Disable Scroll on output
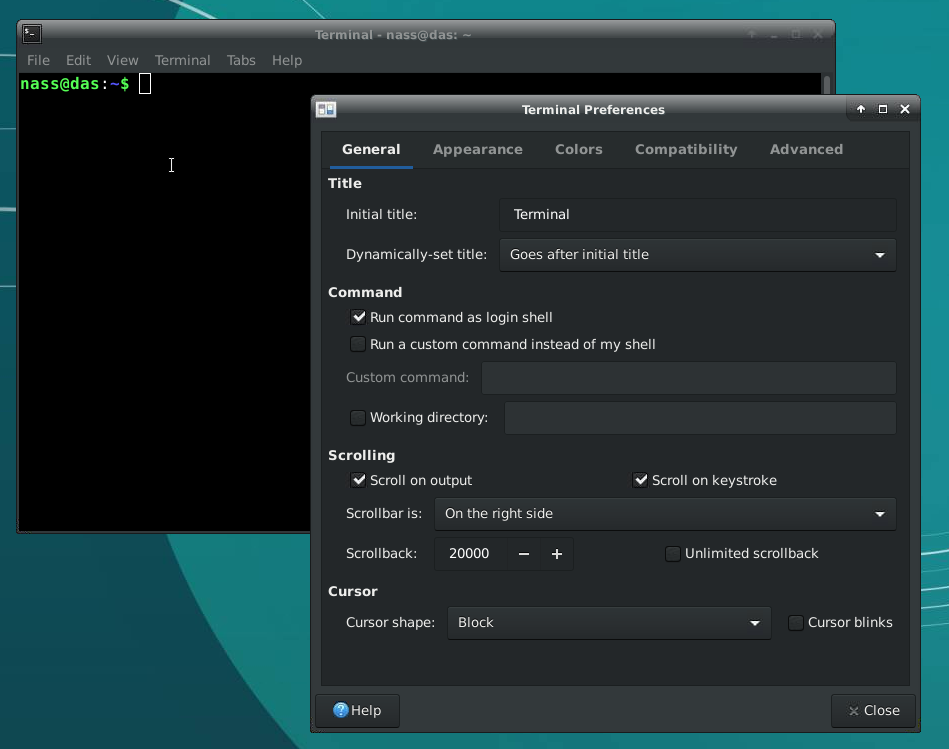 coord(358,480)
